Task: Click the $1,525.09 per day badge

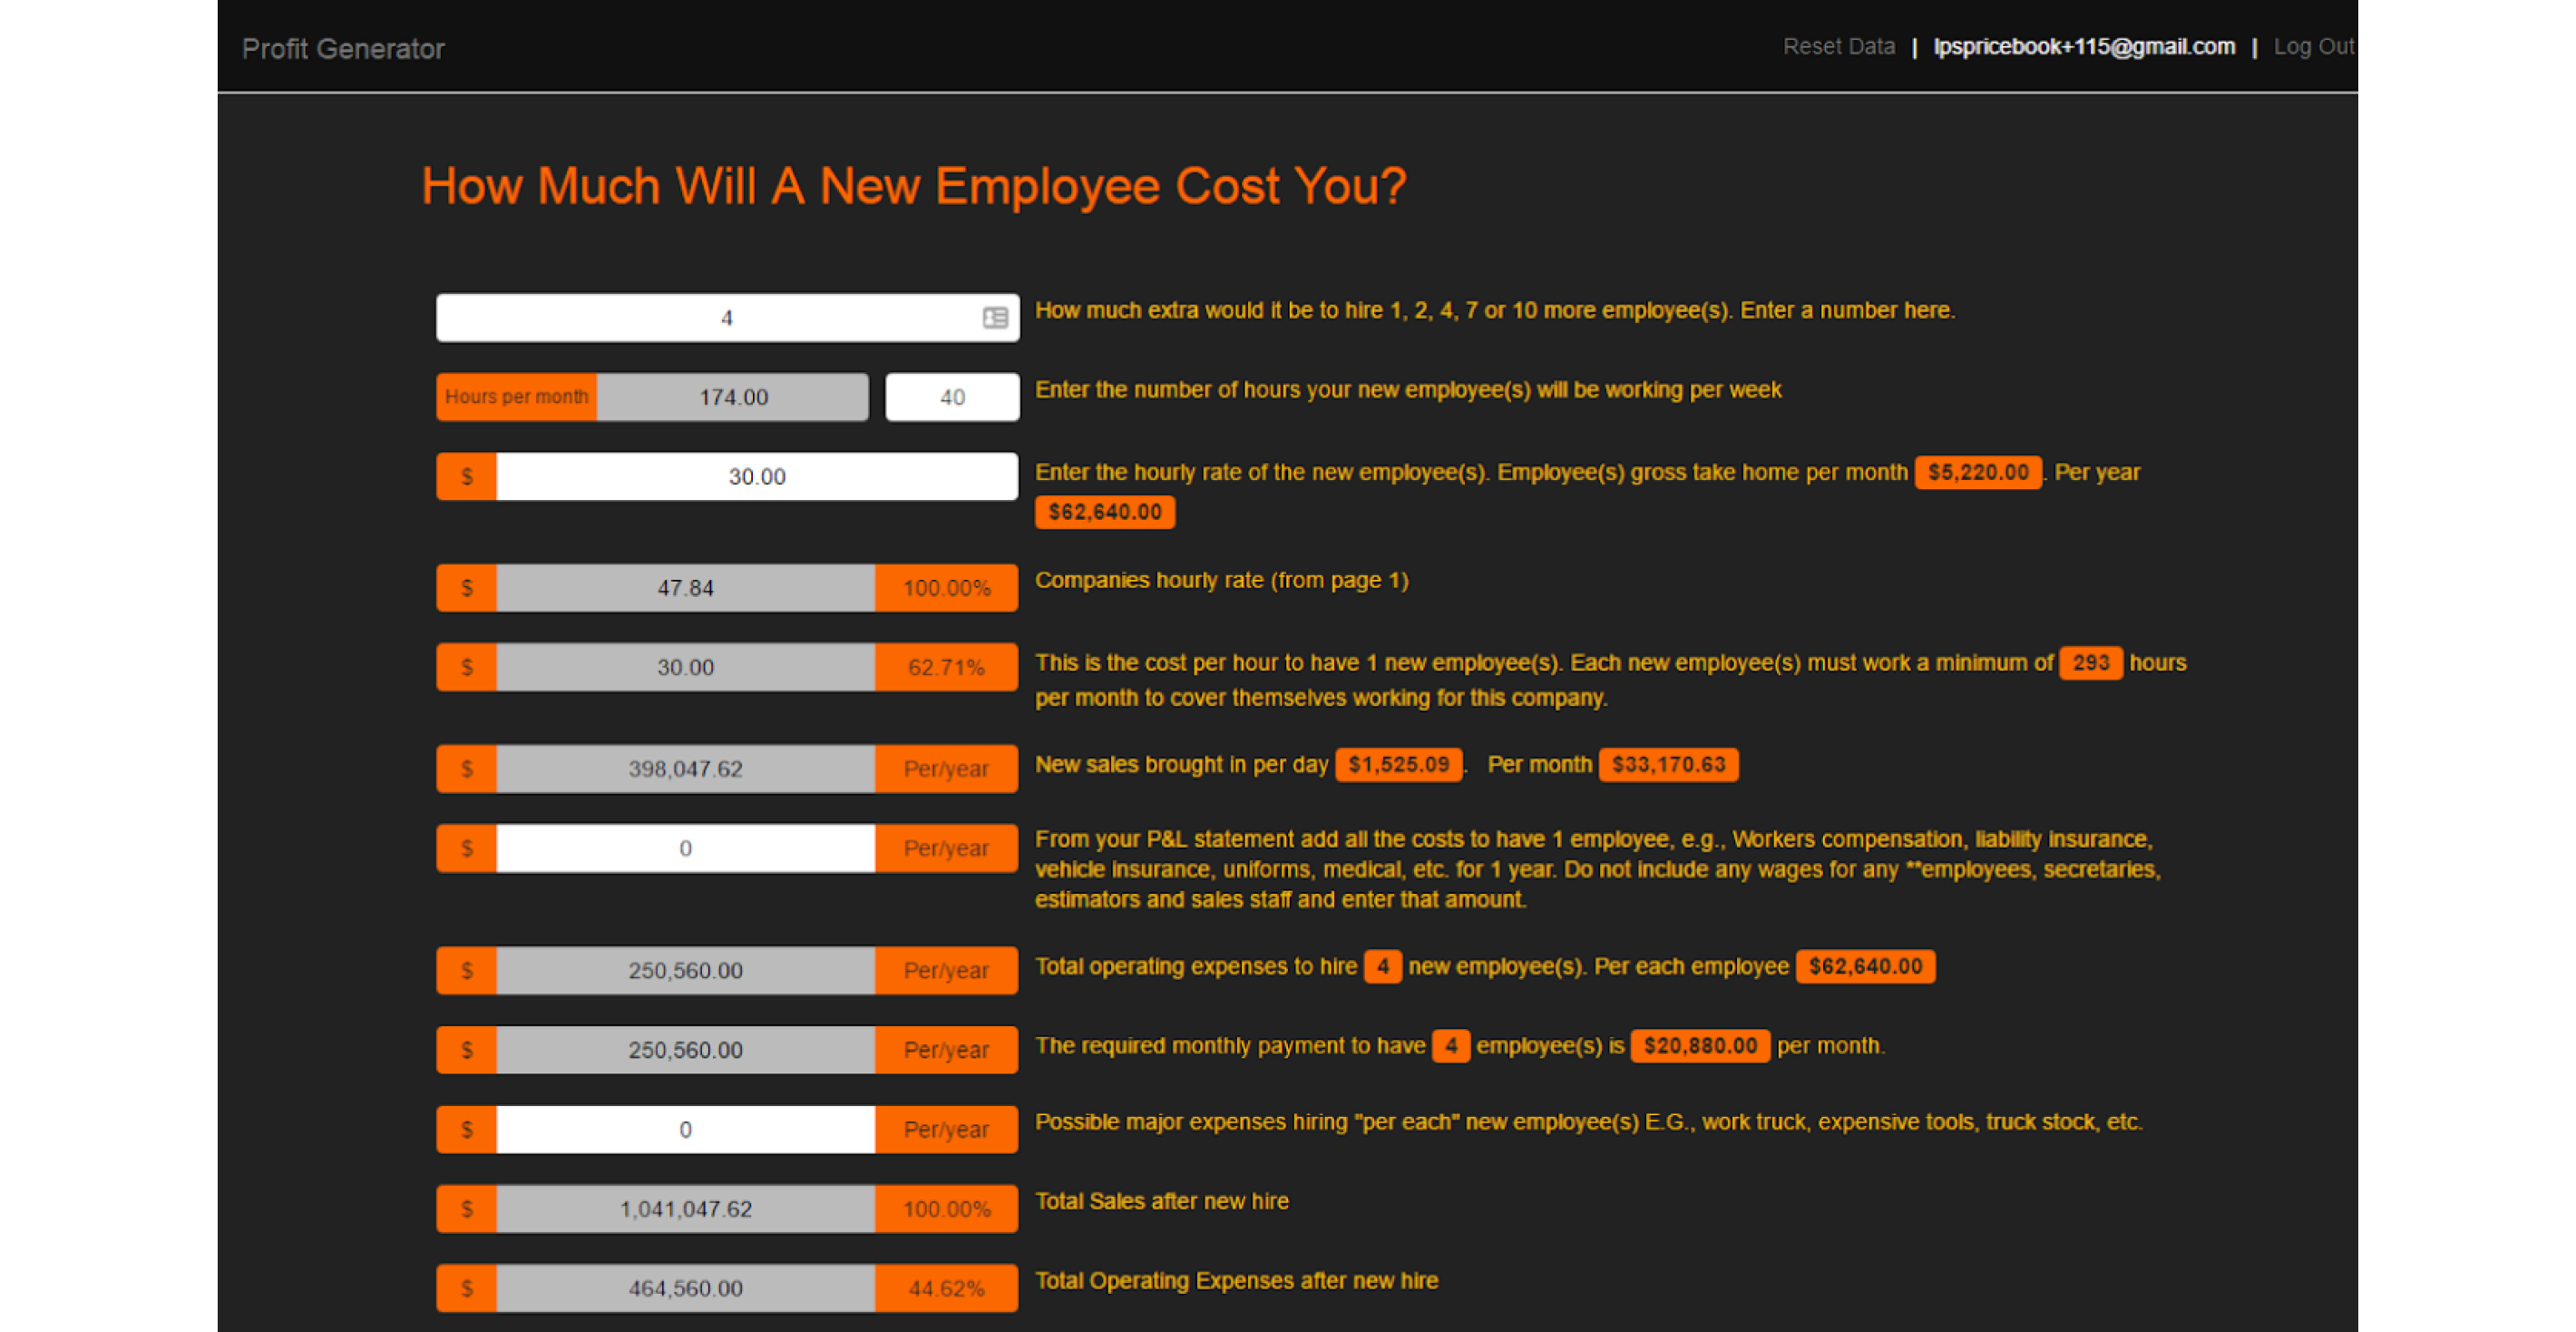Action: click(x=1398, y=765)
